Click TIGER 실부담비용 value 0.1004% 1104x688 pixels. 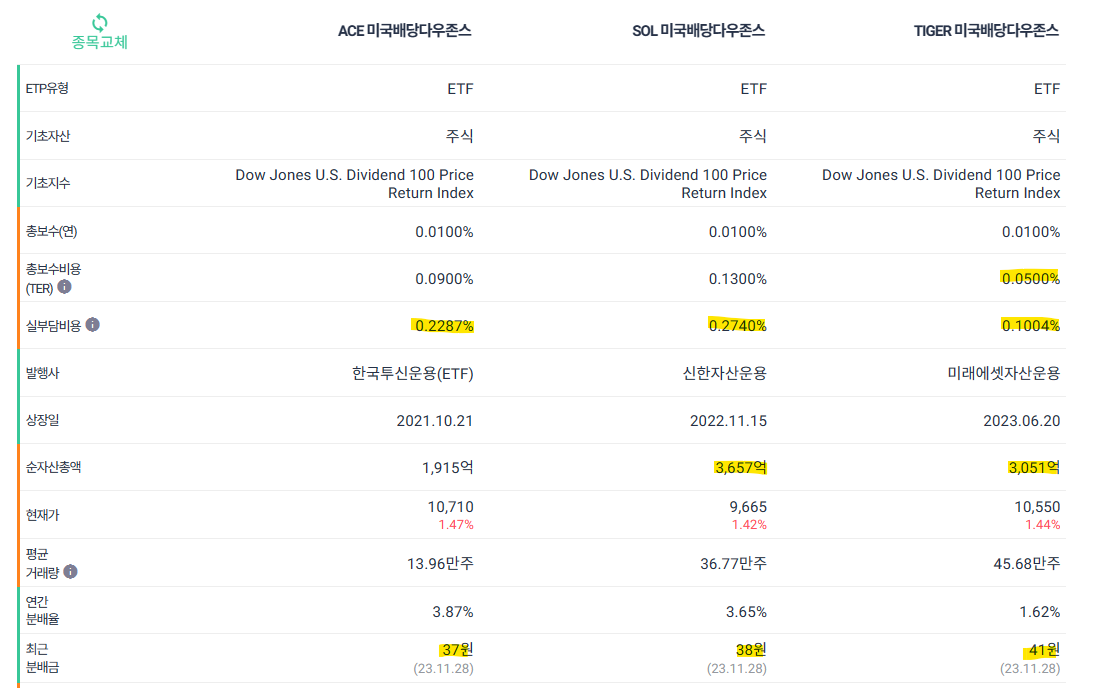click(x=1030, y=326)
